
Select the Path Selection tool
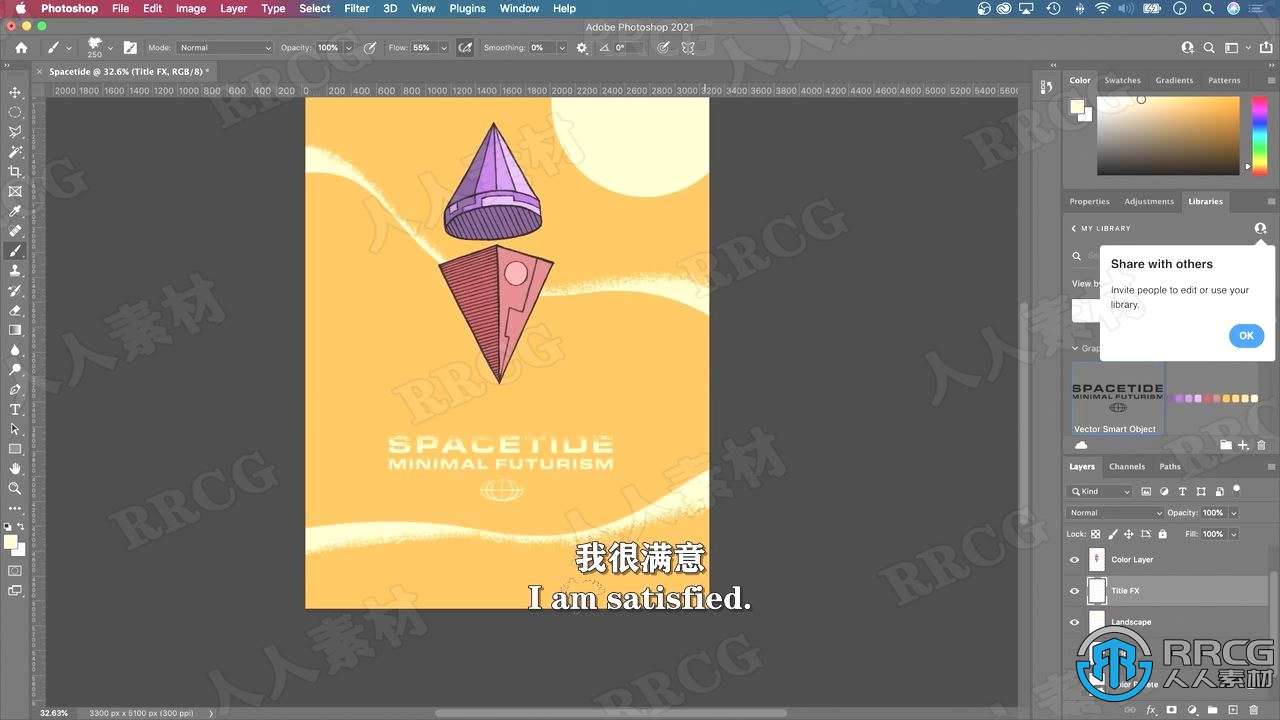tap(15, 429)
